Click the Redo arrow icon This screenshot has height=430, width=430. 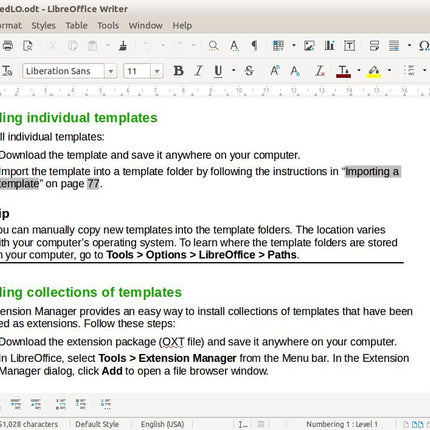click(x=179, y=45)
